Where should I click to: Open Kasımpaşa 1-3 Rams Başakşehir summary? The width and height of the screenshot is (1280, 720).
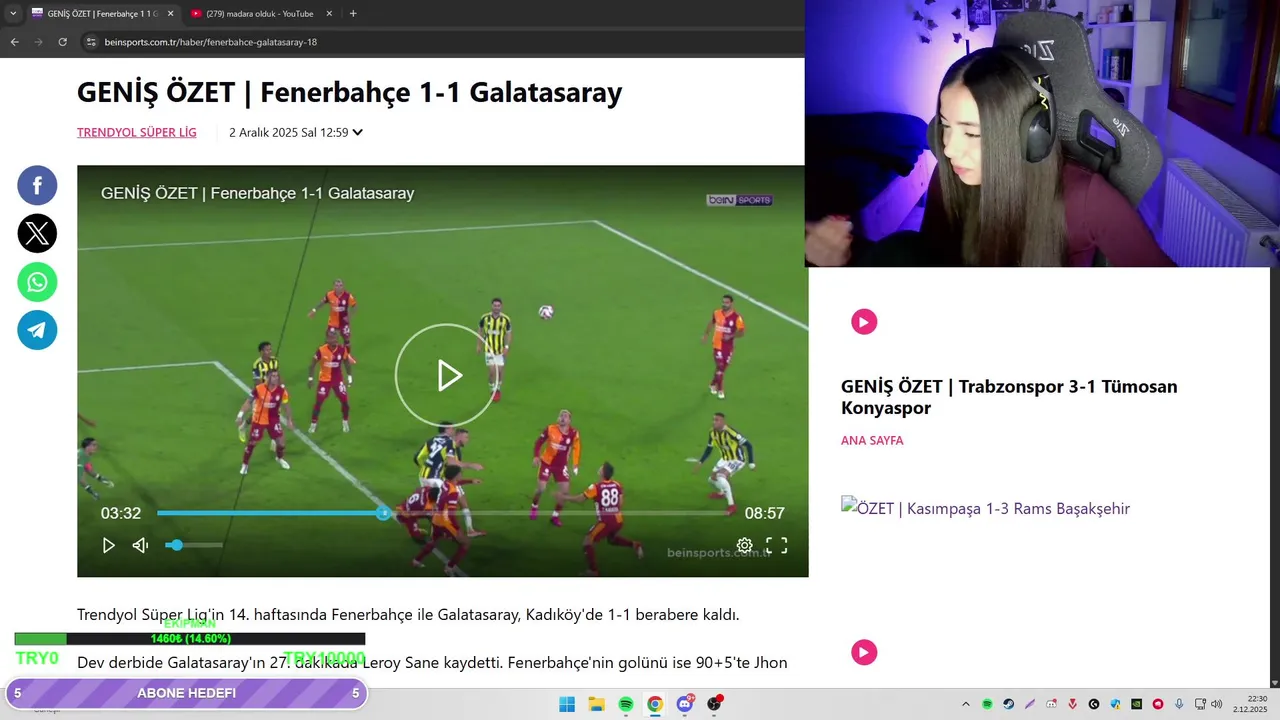985,508
